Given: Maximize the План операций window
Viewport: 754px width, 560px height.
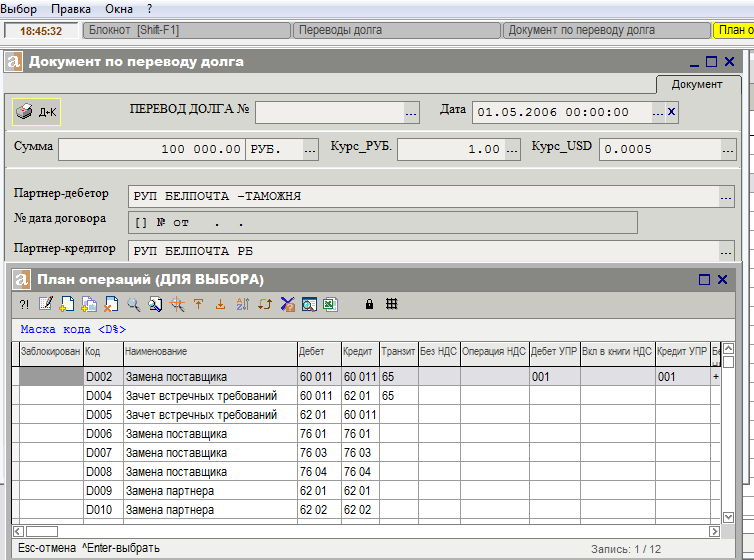Looking at the screenshot, I should (704, 279).
